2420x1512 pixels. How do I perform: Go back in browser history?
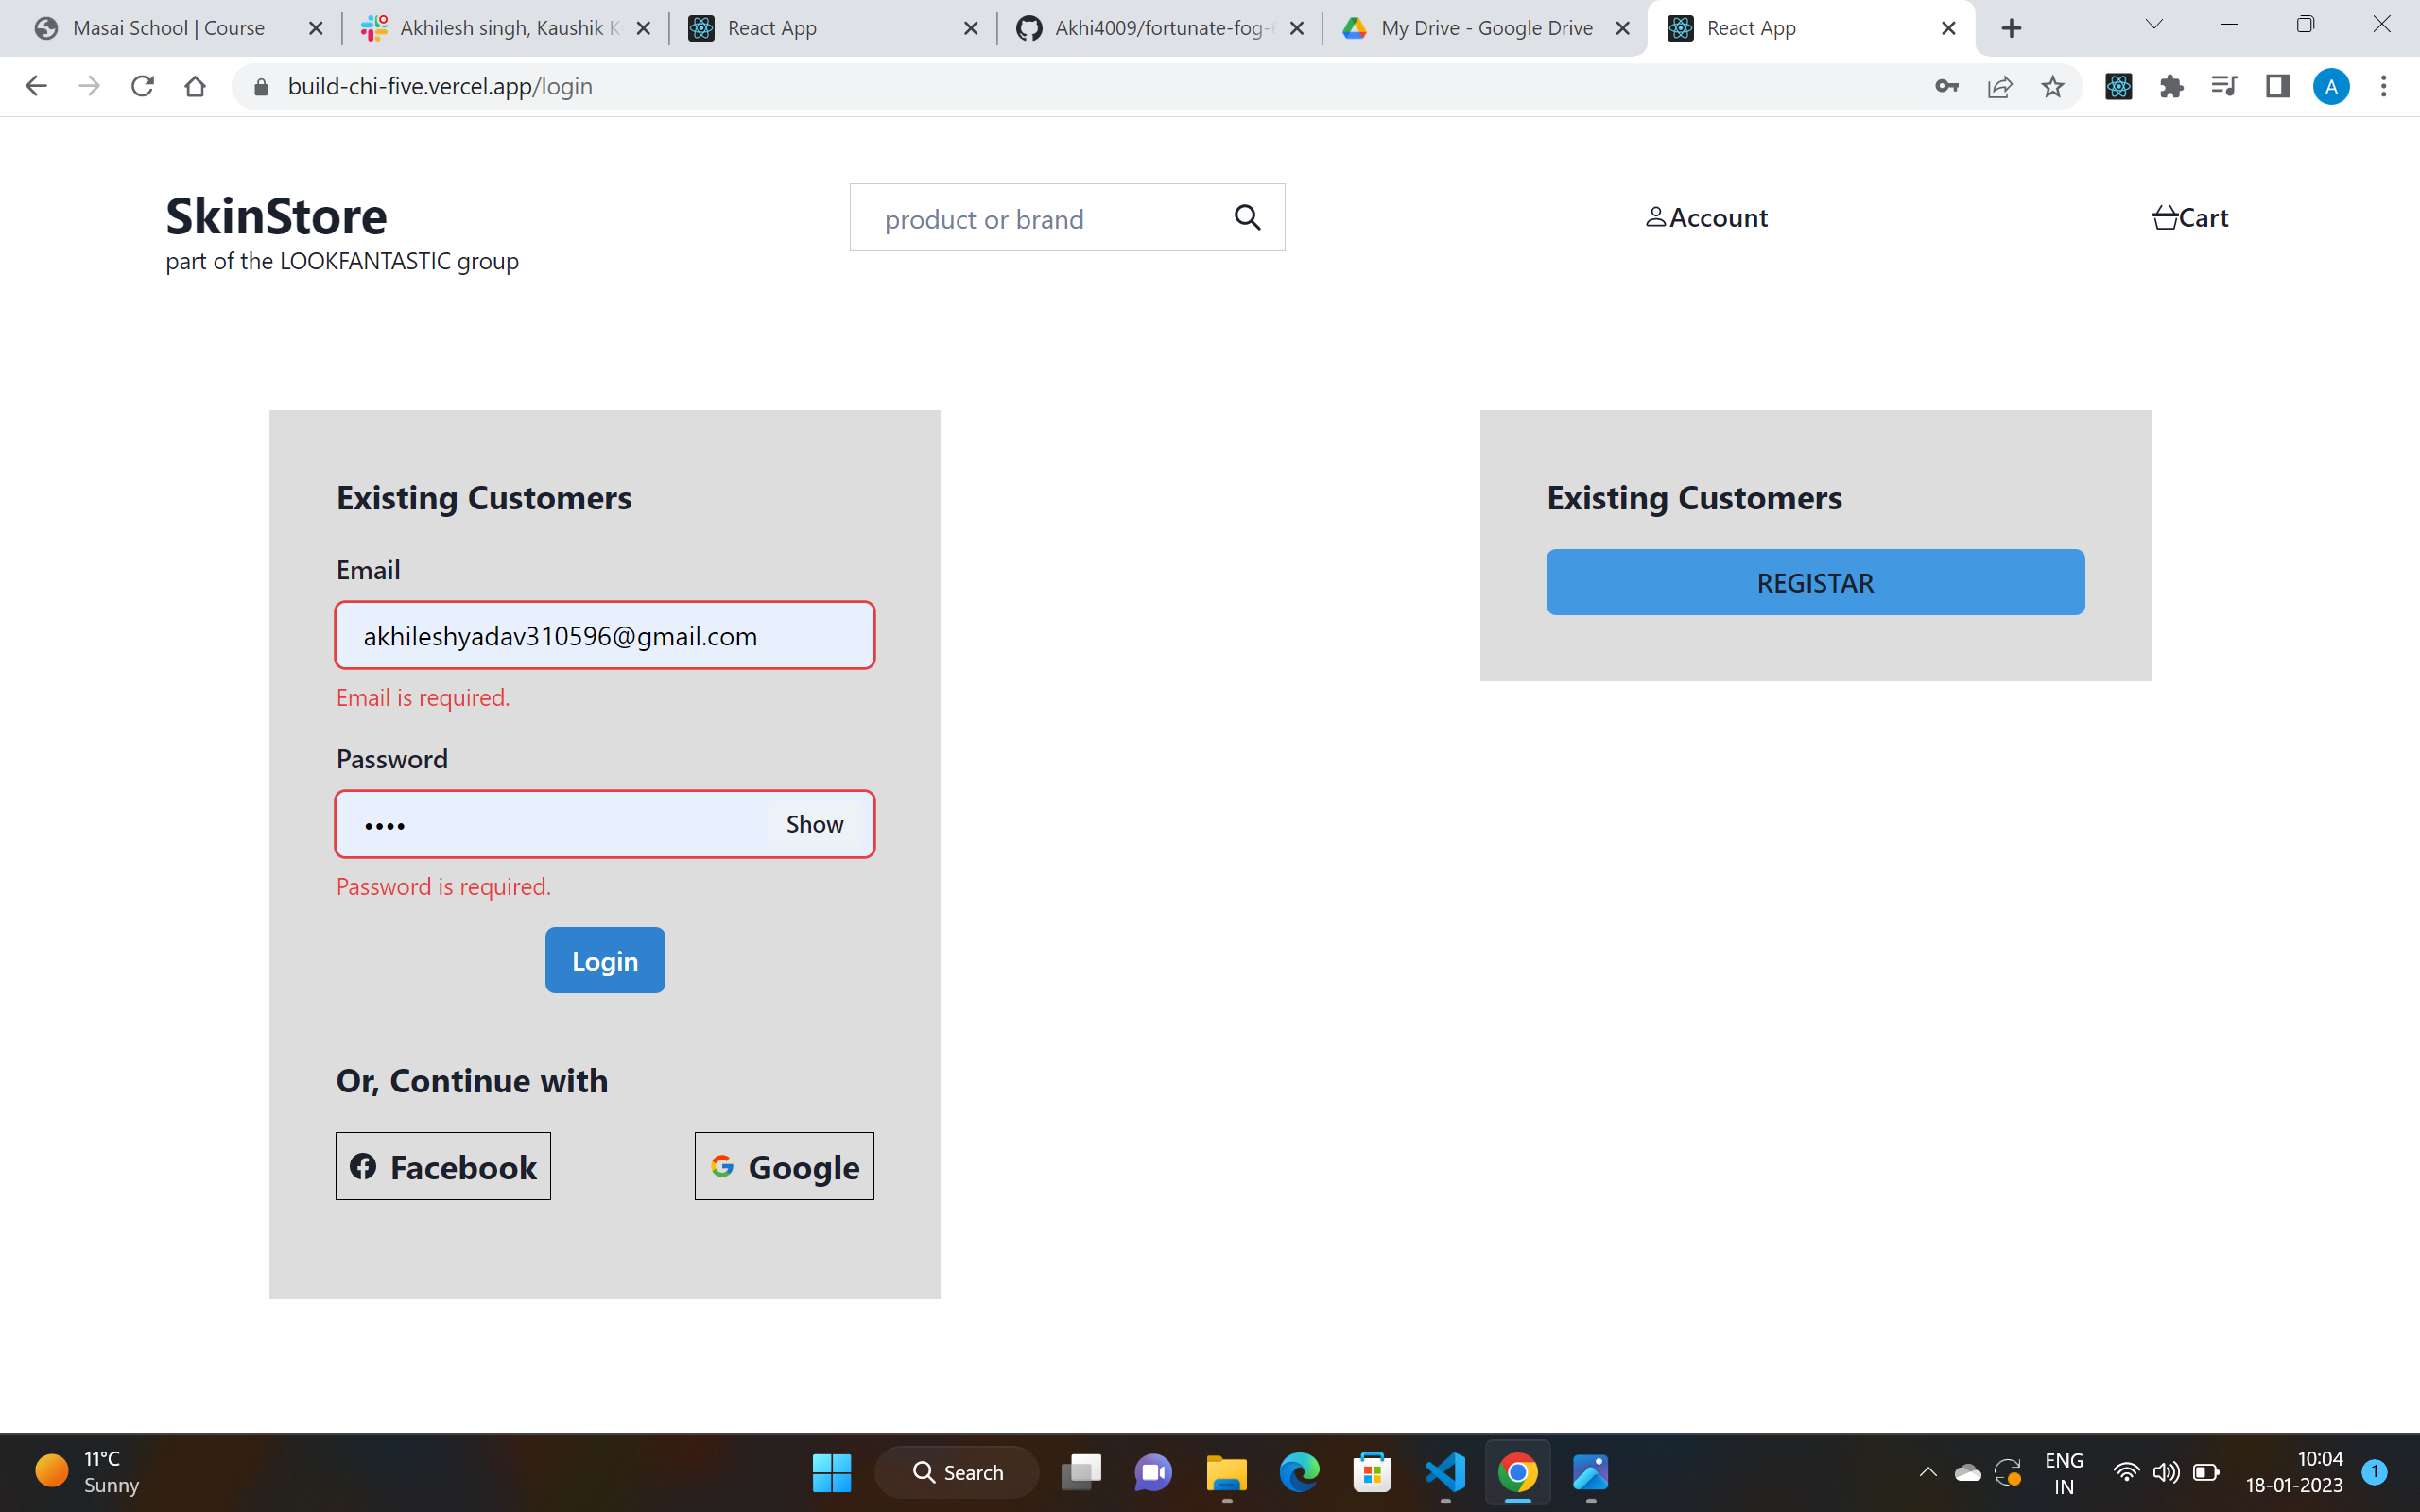[36, 86]
